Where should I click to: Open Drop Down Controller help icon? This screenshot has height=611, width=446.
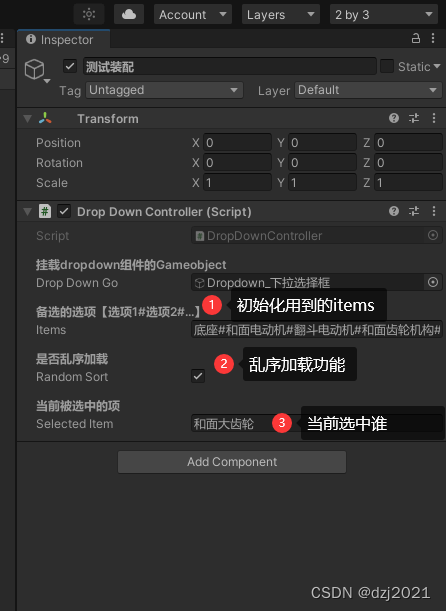click(394, 211)
